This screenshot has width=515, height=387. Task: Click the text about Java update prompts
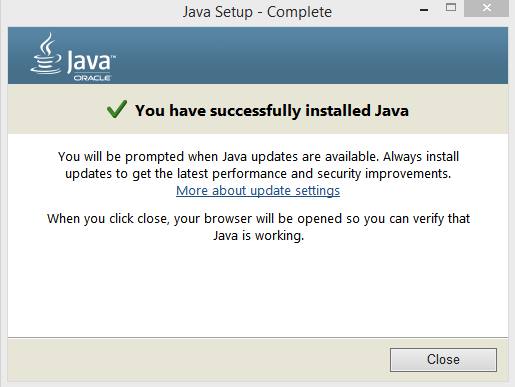tap(258, 156)
